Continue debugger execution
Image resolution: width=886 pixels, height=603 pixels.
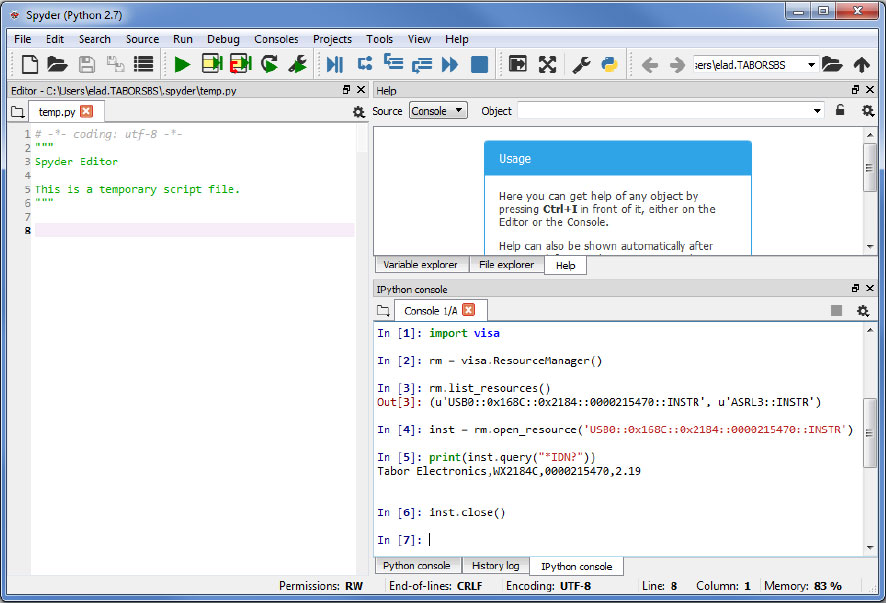pyautogui.click(x=450, y=64)
